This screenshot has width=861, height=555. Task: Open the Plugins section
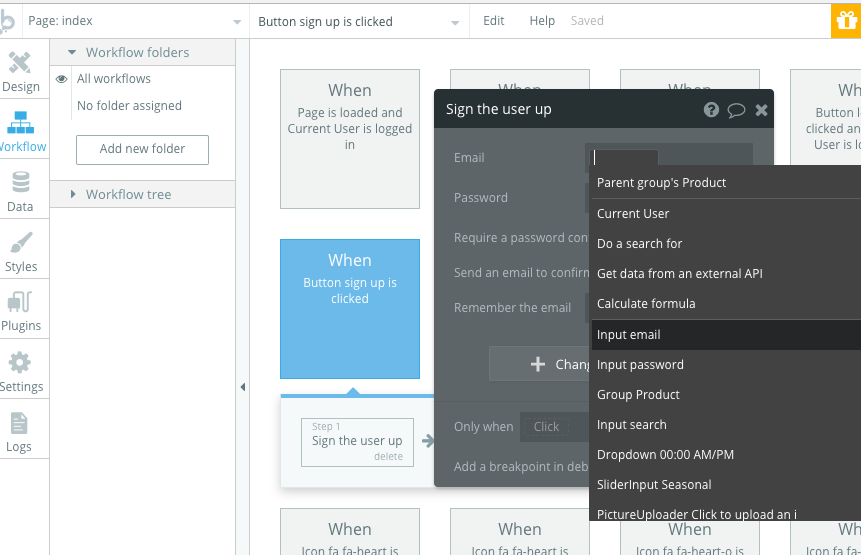[x=20, y=312]
